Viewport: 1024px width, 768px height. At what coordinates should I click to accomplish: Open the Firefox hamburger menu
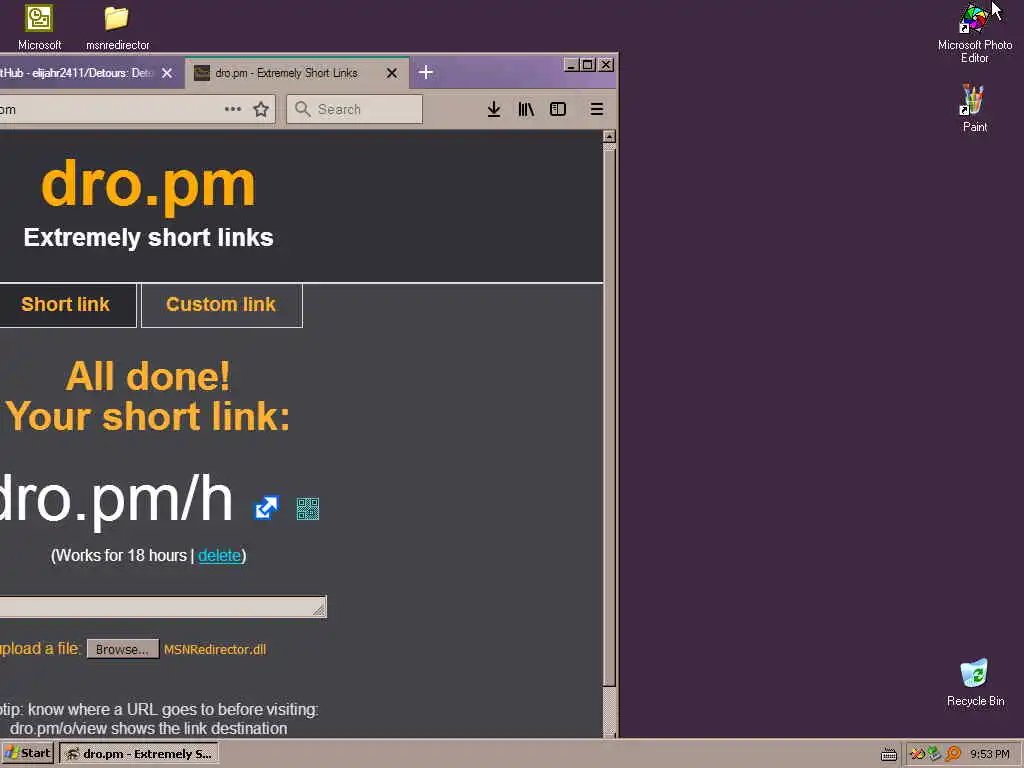coord(596,109)
